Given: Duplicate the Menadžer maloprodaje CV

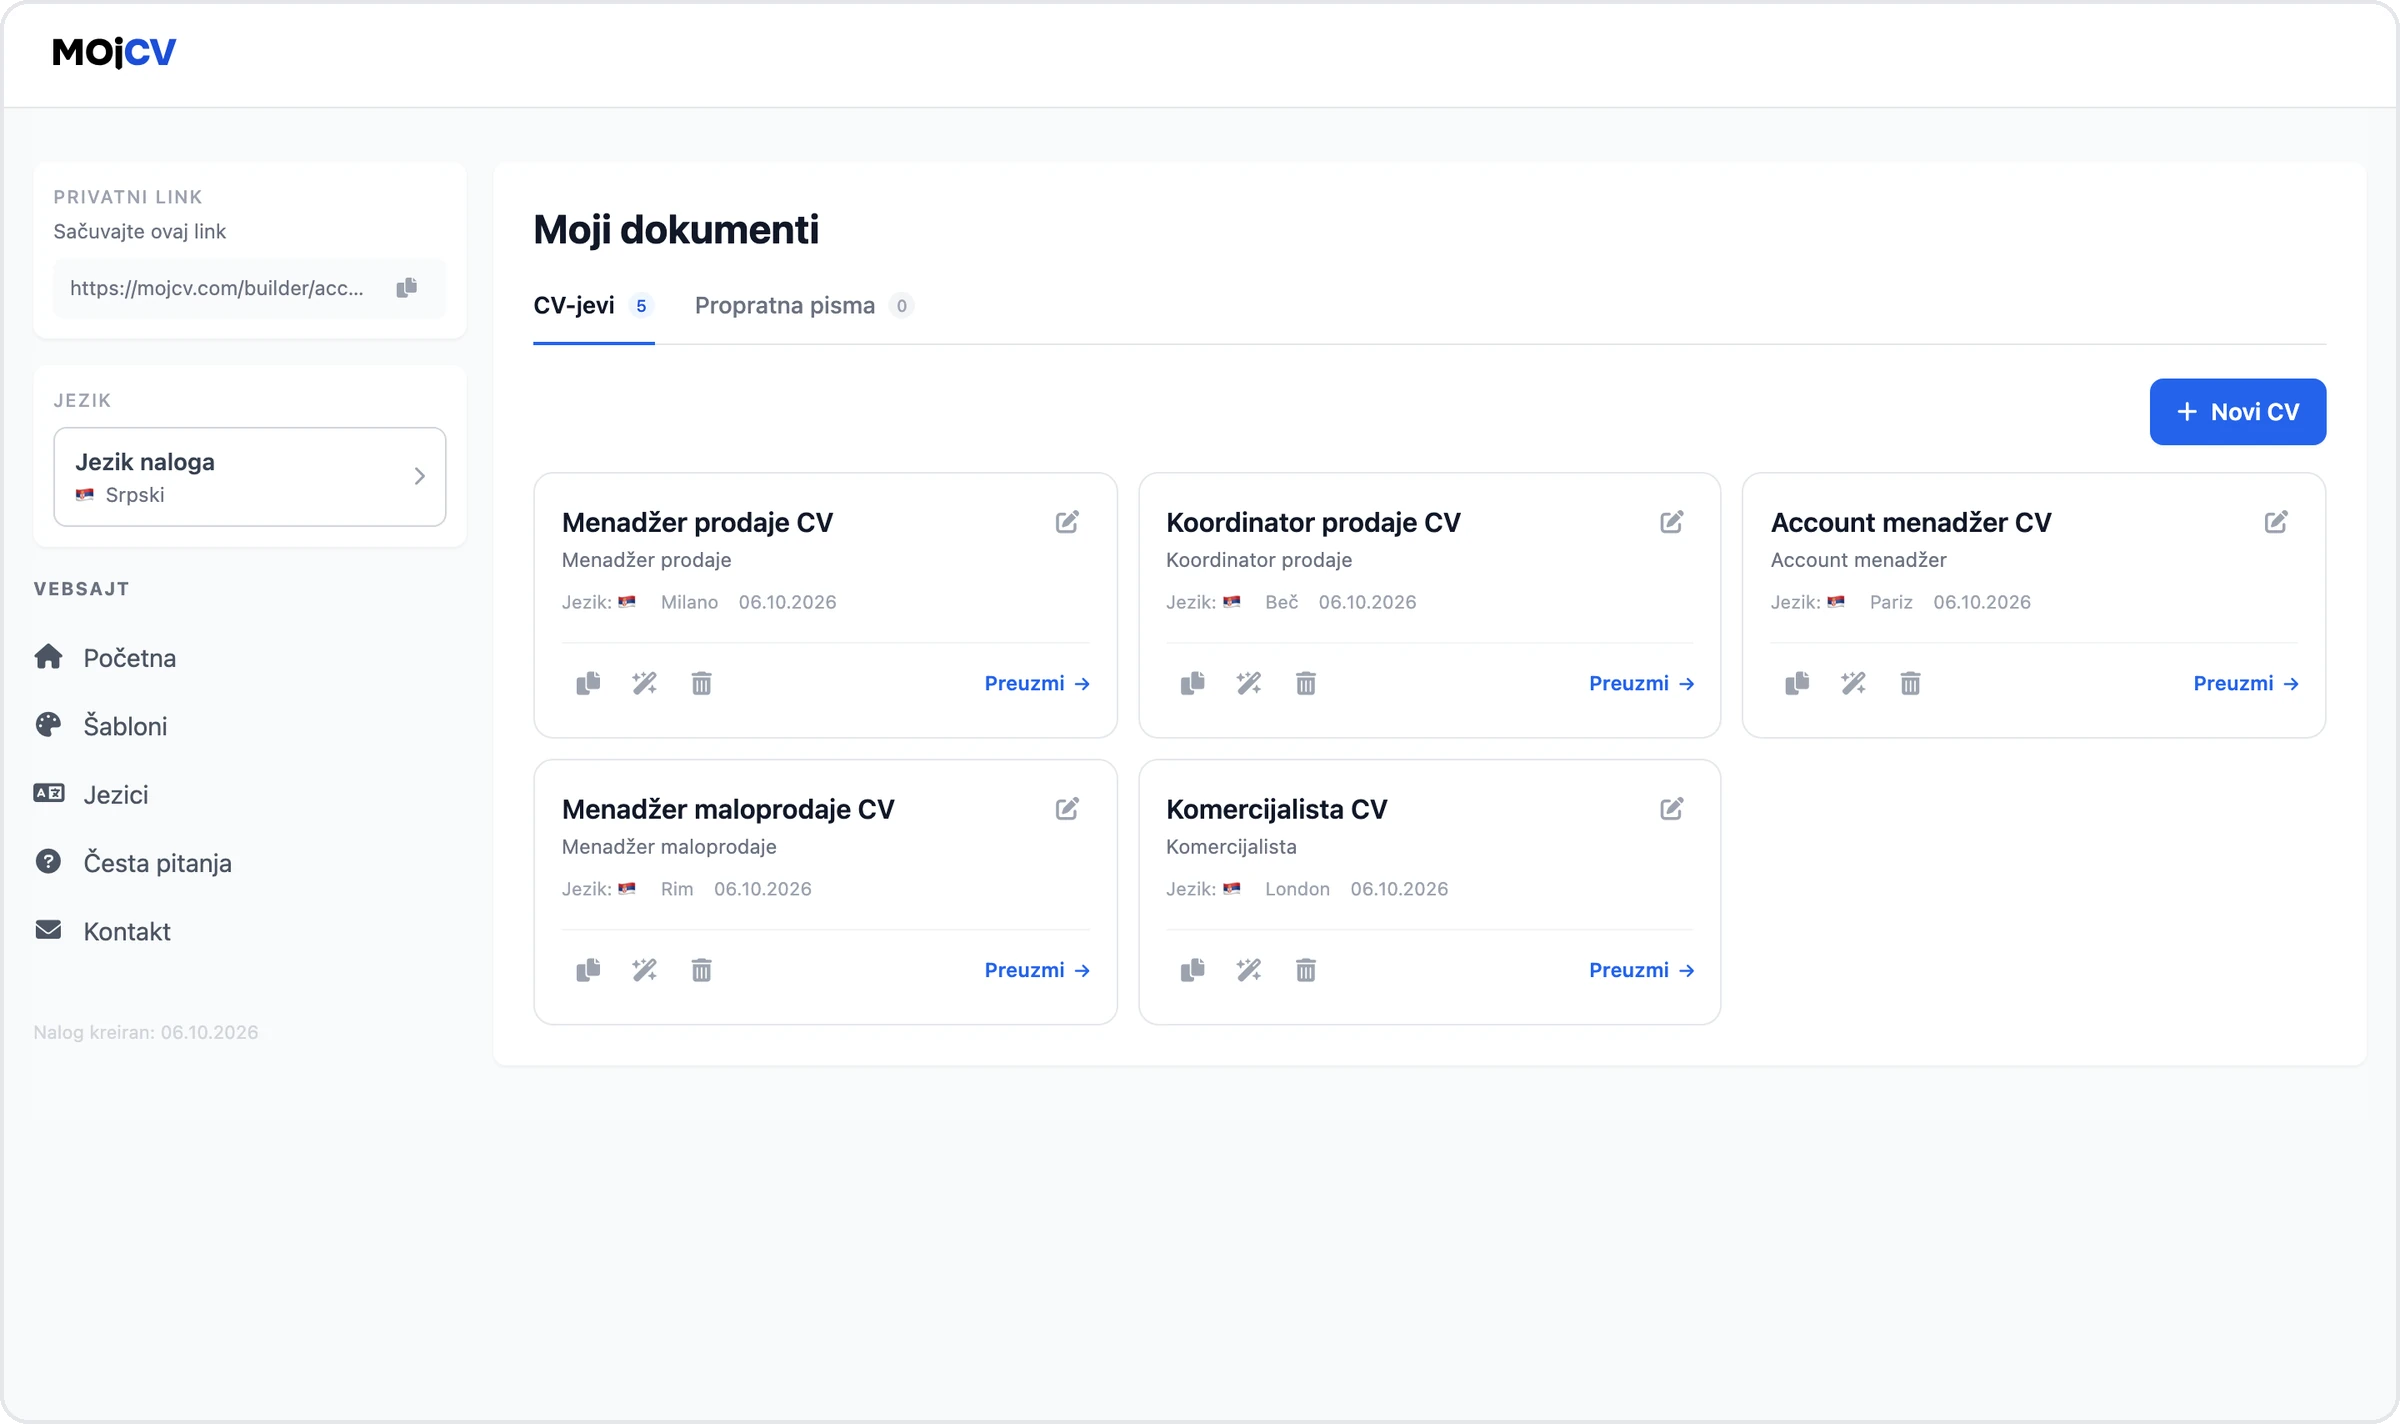Looking at the screenshot, I should click(588, 970).
